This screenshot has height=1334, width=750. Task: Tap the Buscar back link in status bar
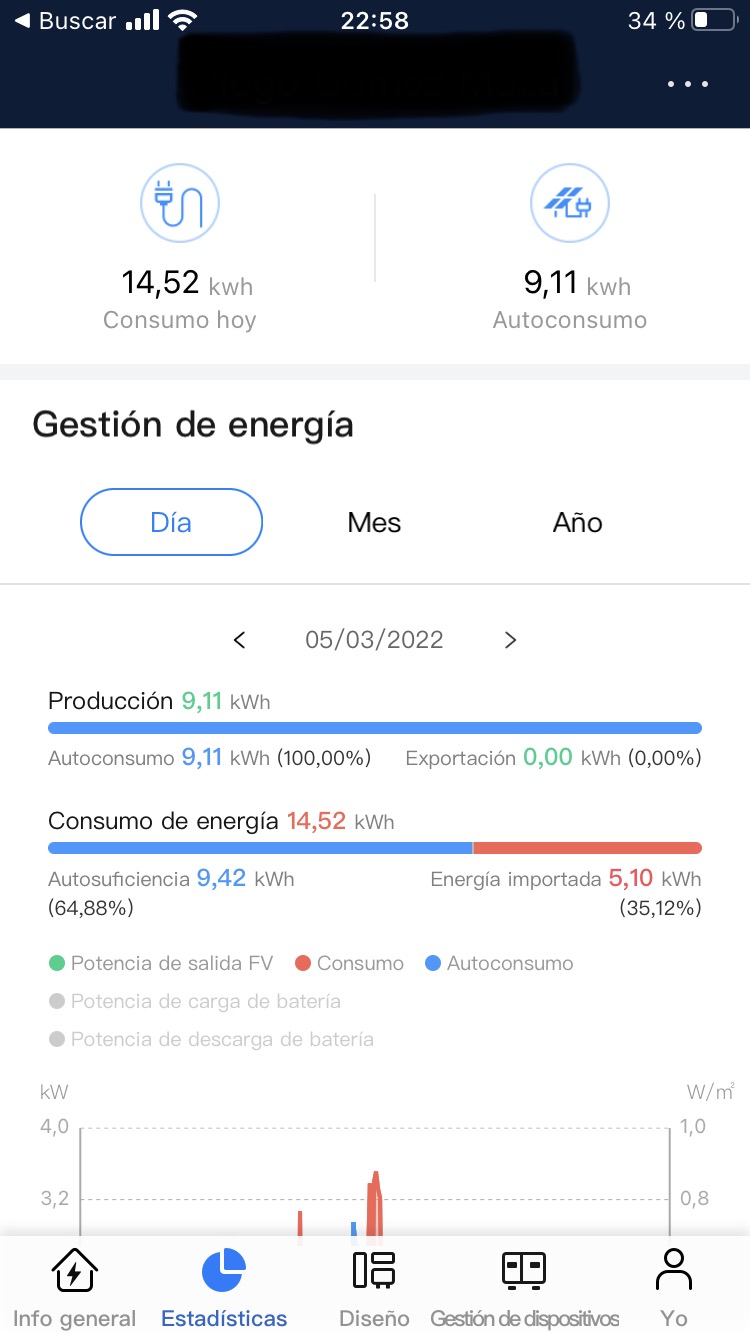click(x=67, y=21)
